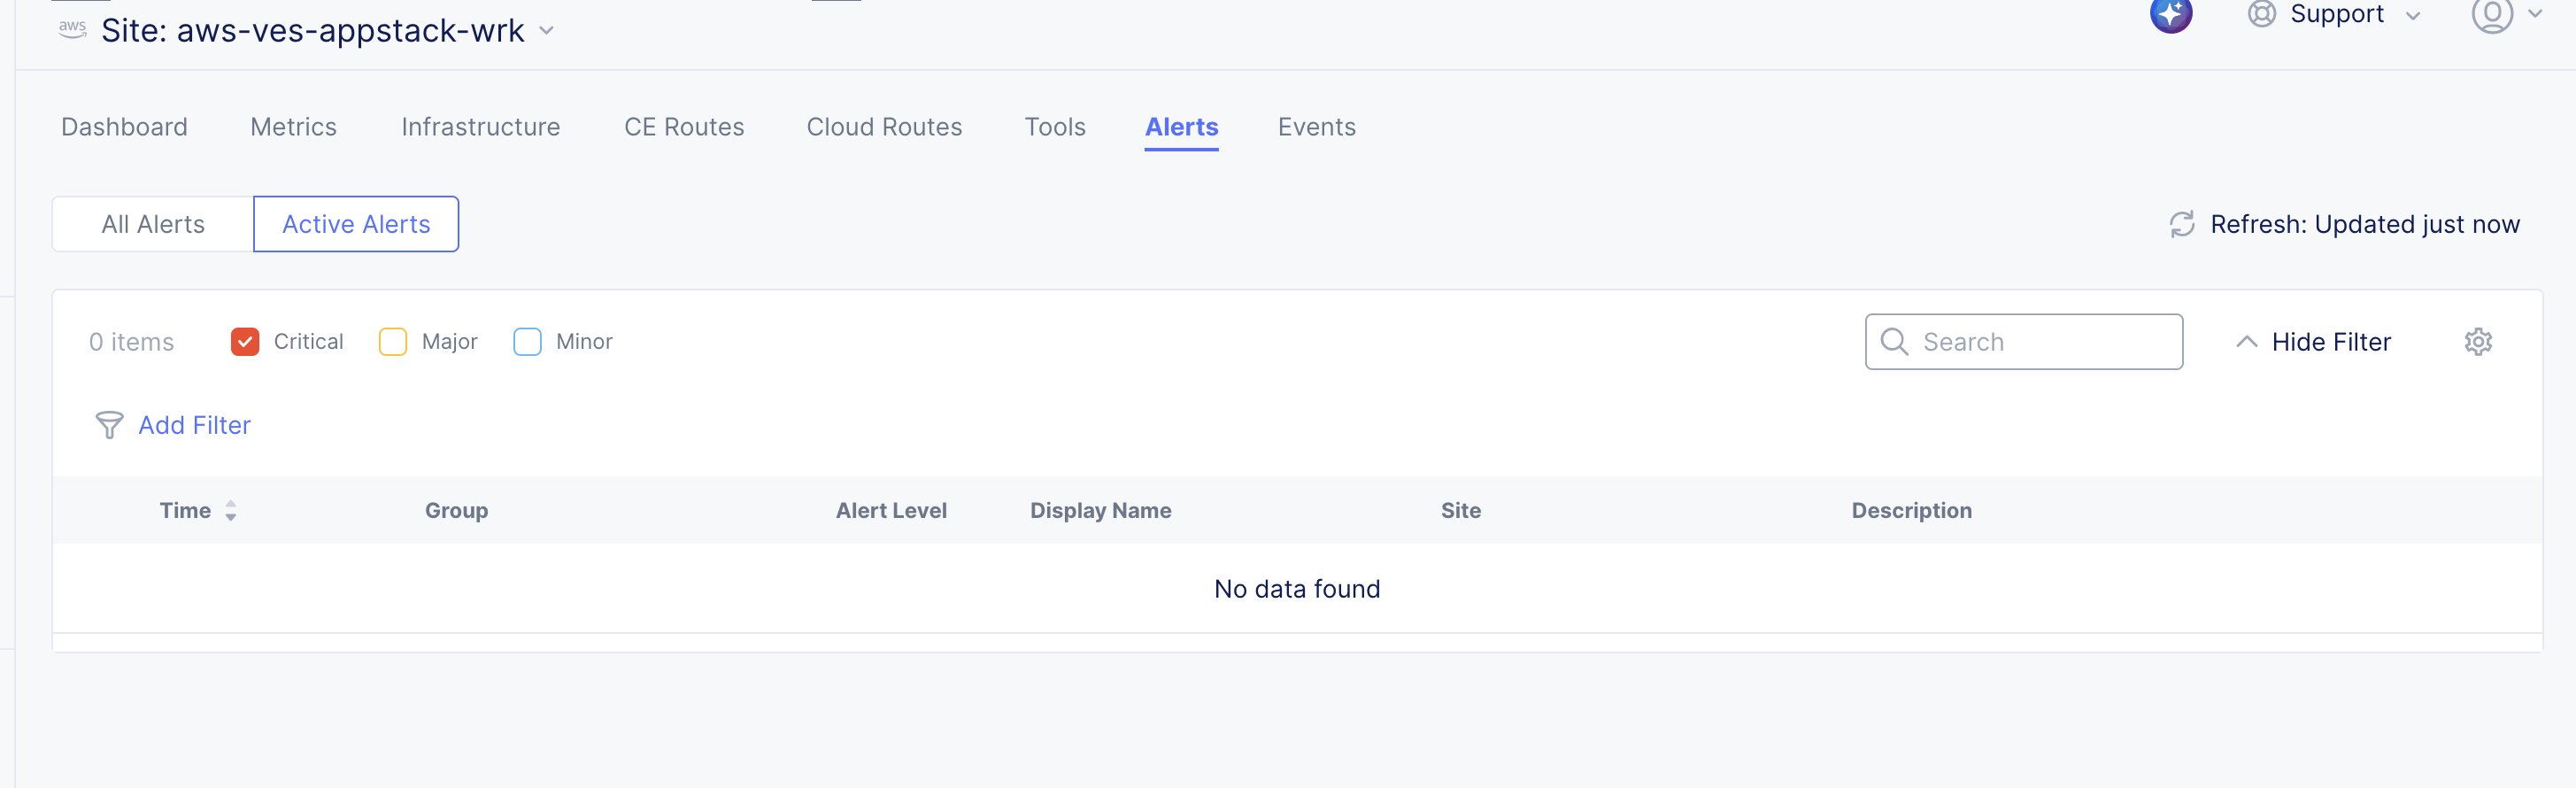Open the CE Routes tab
This screenshot has width=2576, height=788.
684,127
